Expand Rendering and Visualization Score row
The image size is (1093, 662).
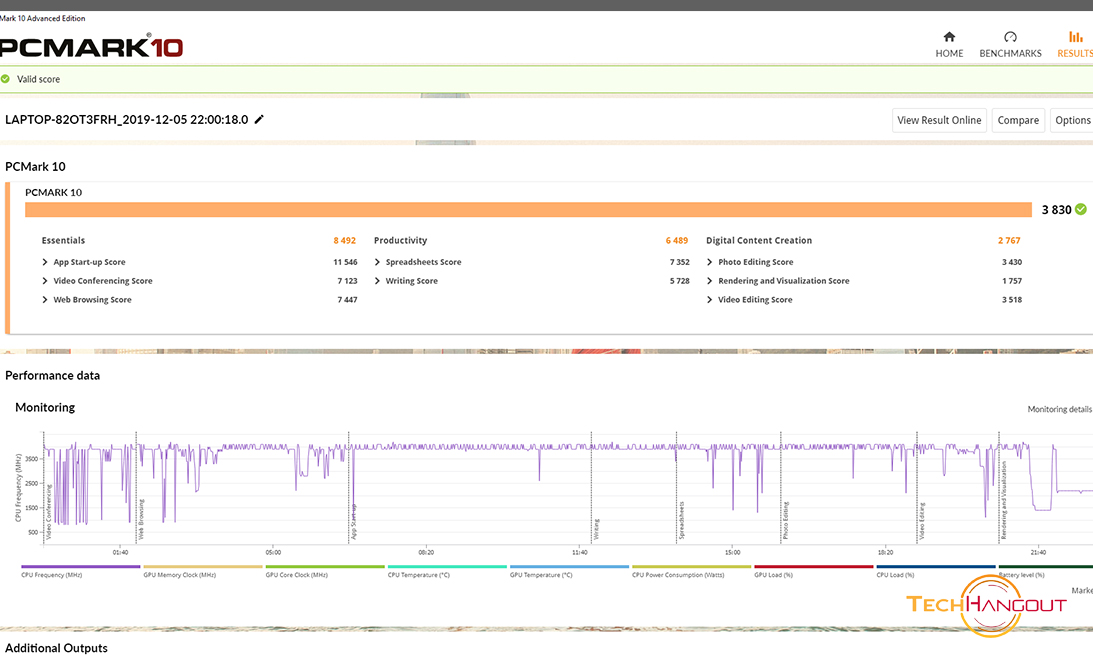click(710, 281)
